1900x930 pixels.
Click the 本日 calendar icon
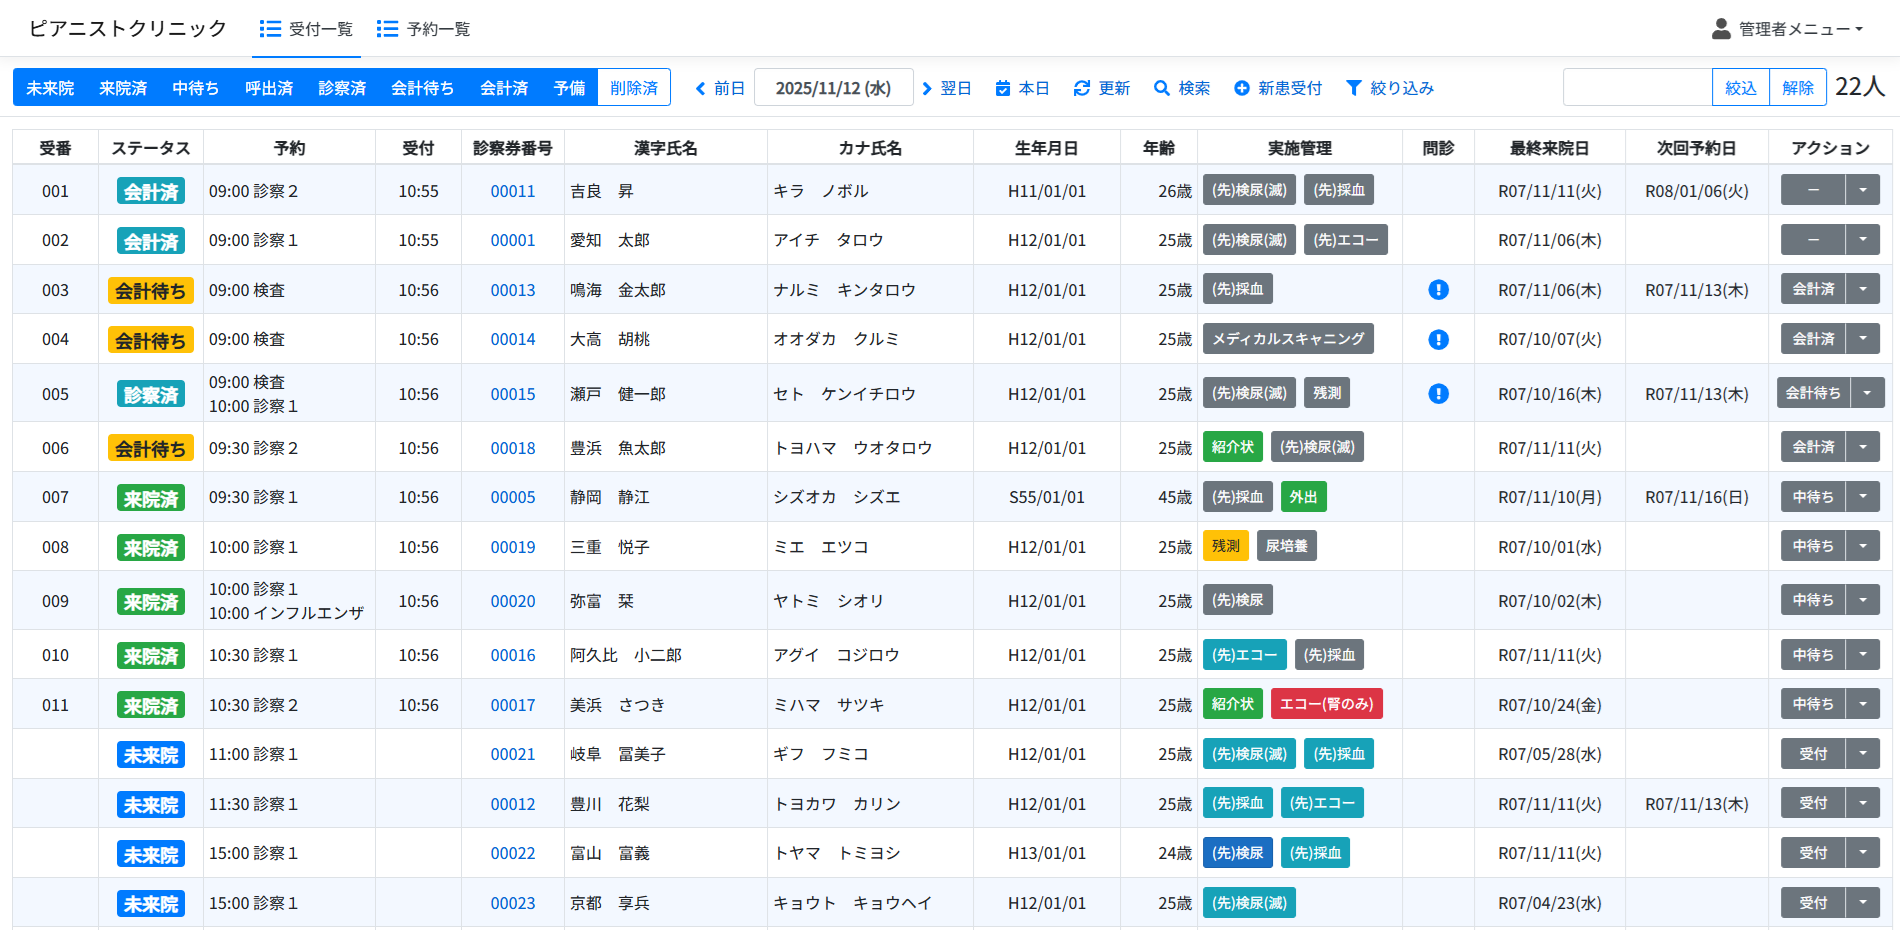pos(1003,88)
